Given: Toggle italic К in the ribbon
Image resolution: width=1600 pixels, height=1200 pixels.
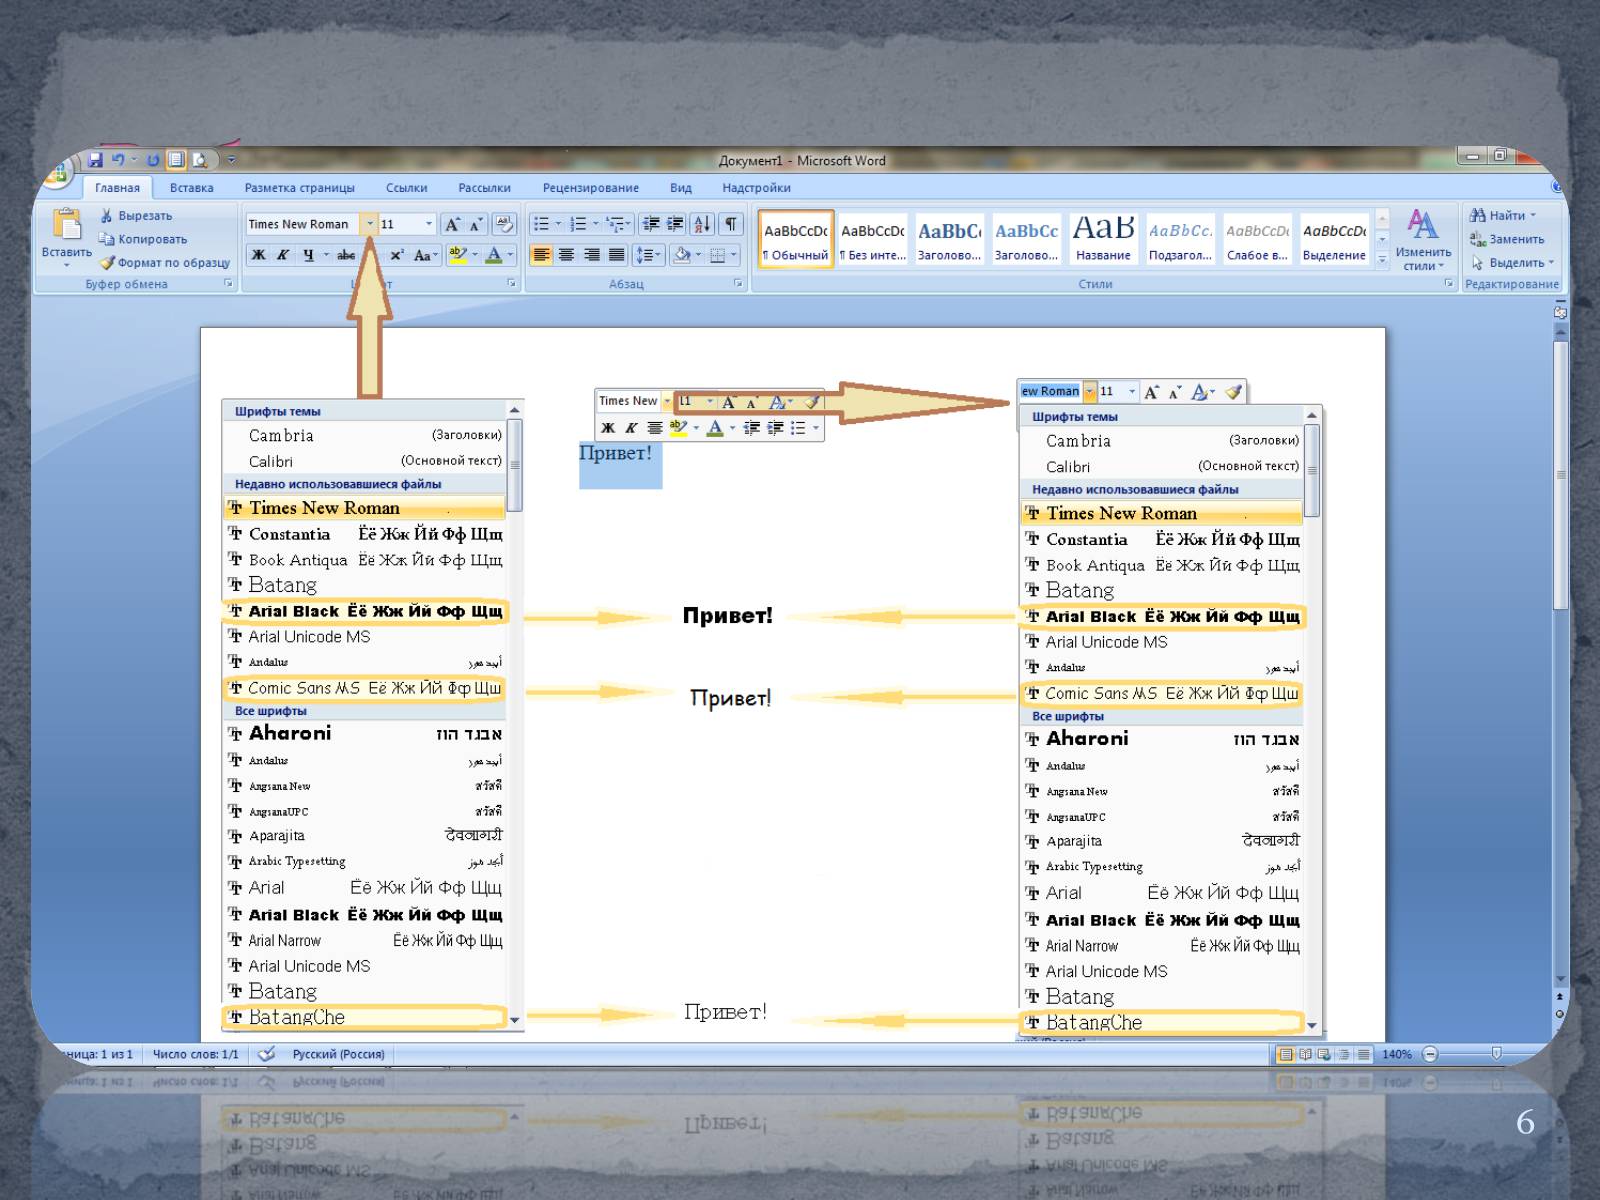Looking at the screenshot, I should point(283,255).
